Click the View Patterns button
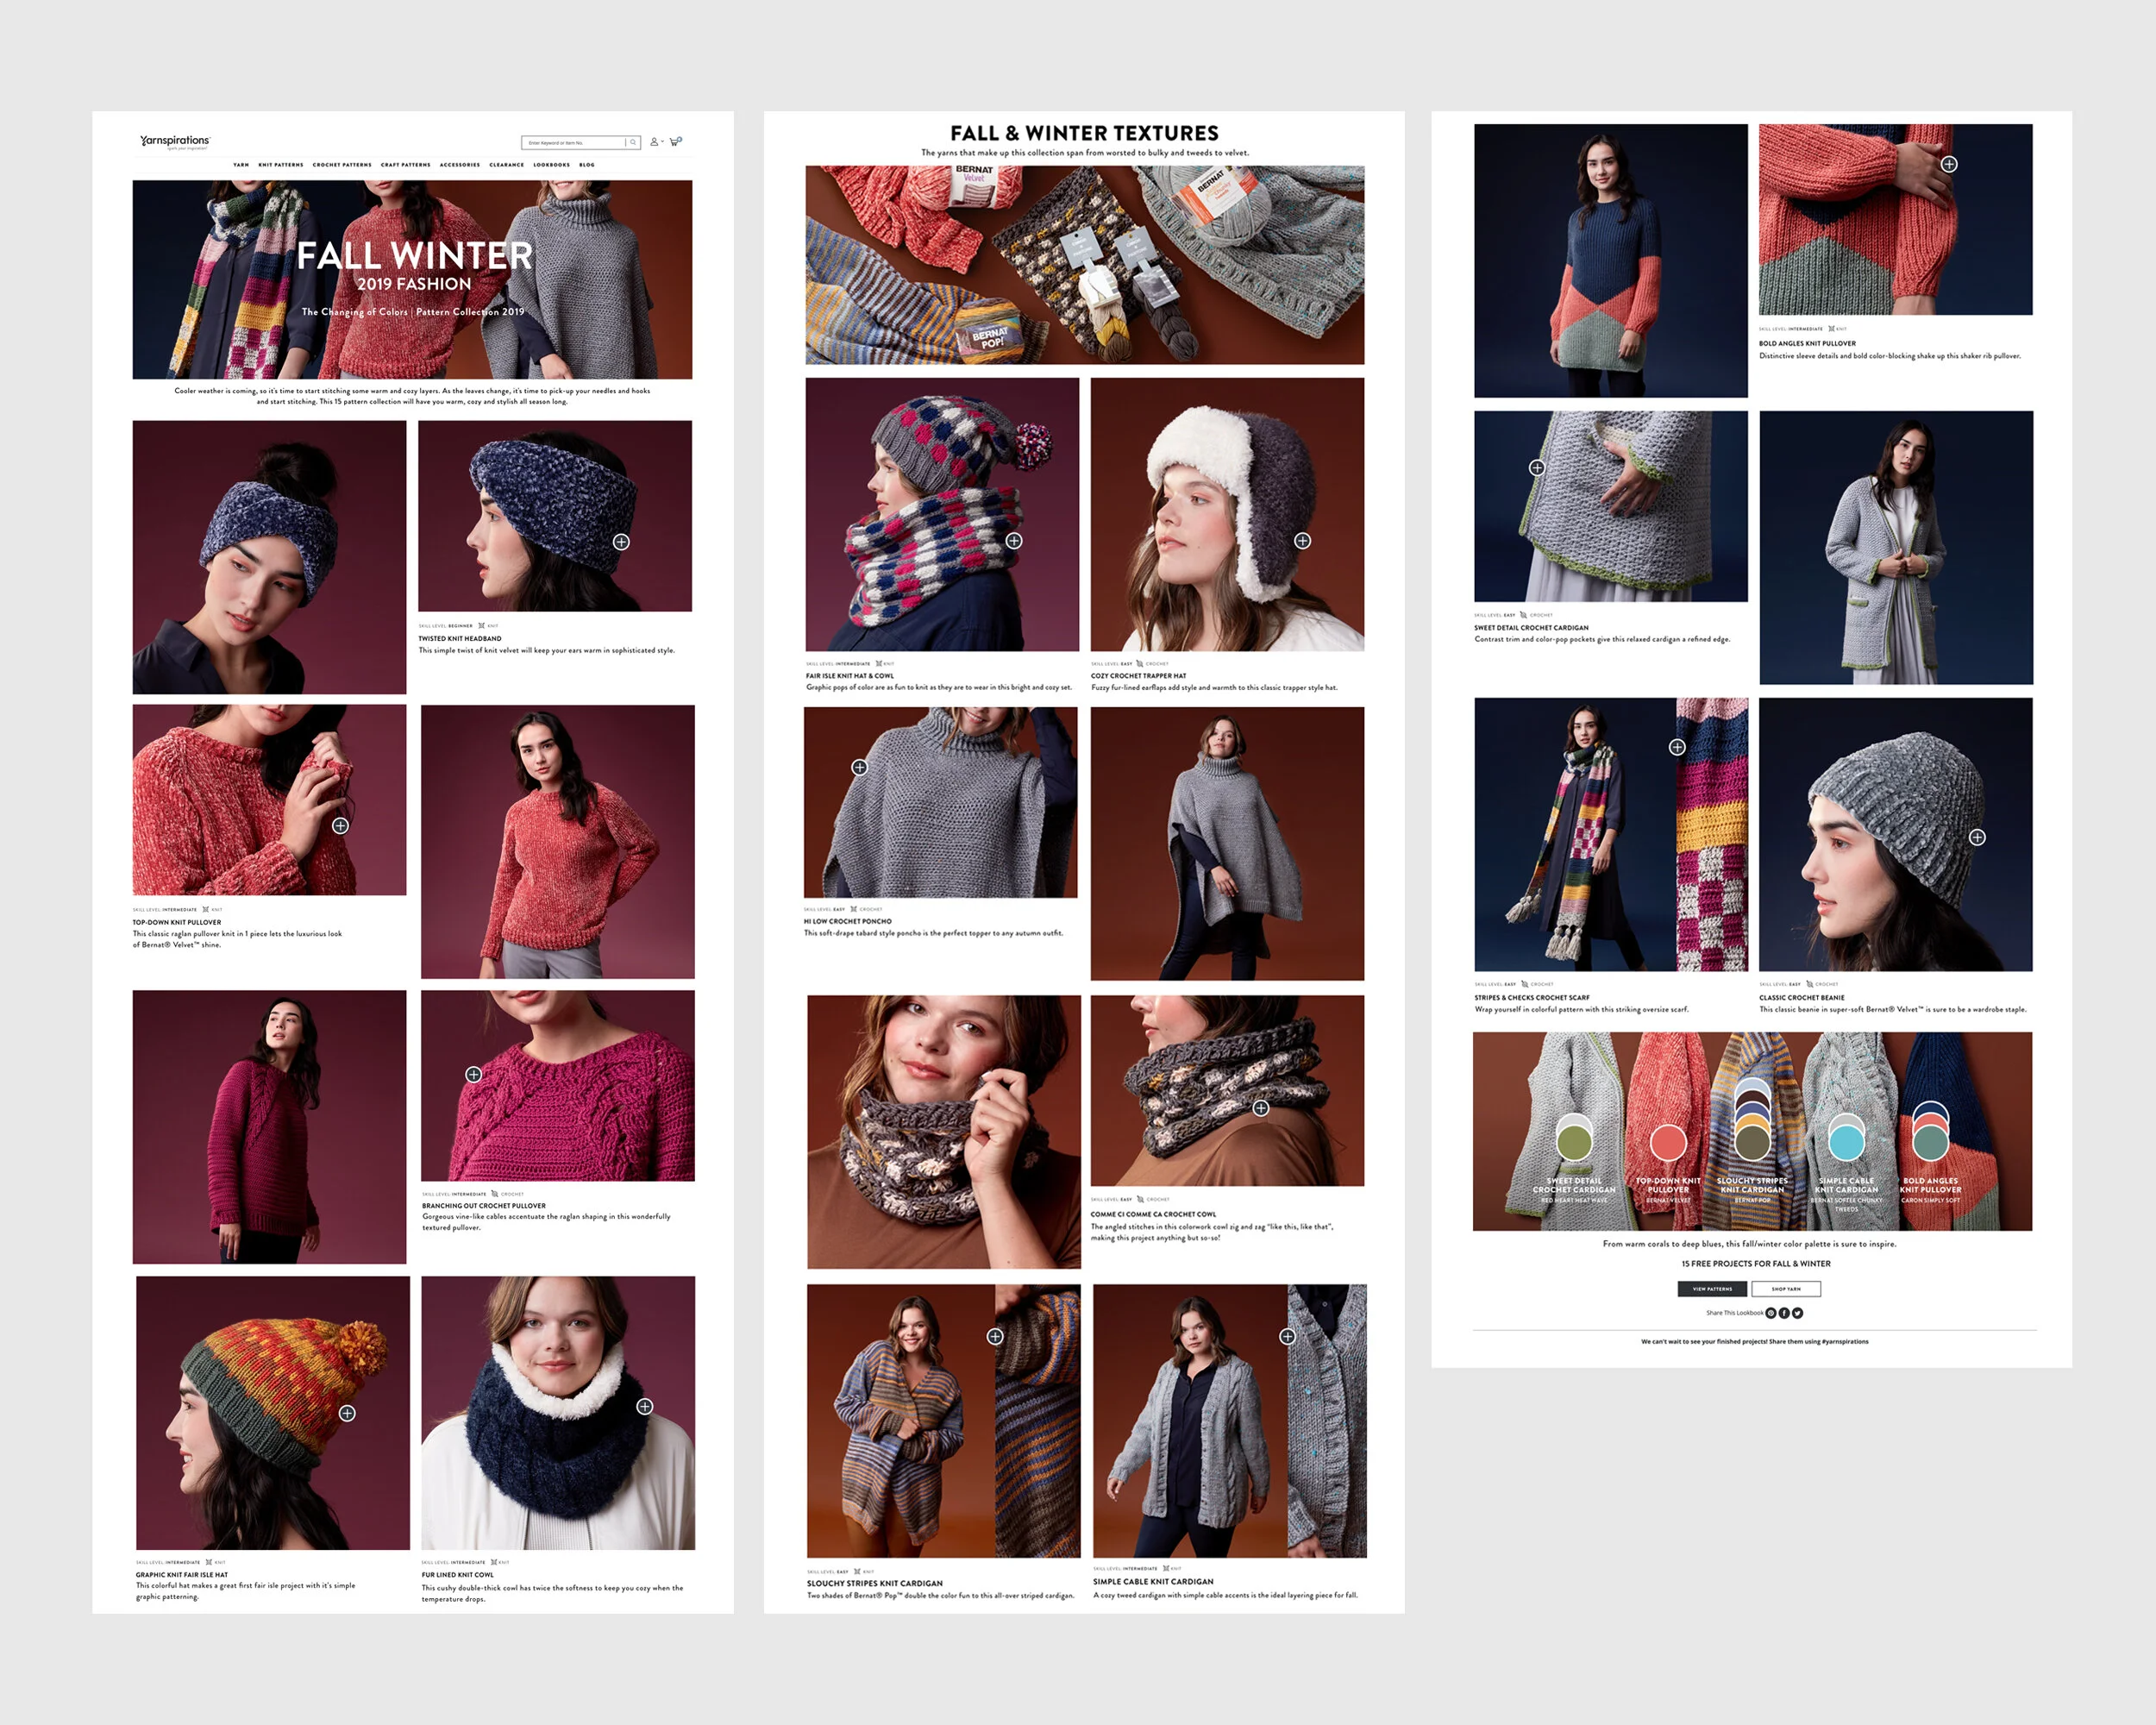2156x1725 pixels. click(1713, 1289)
